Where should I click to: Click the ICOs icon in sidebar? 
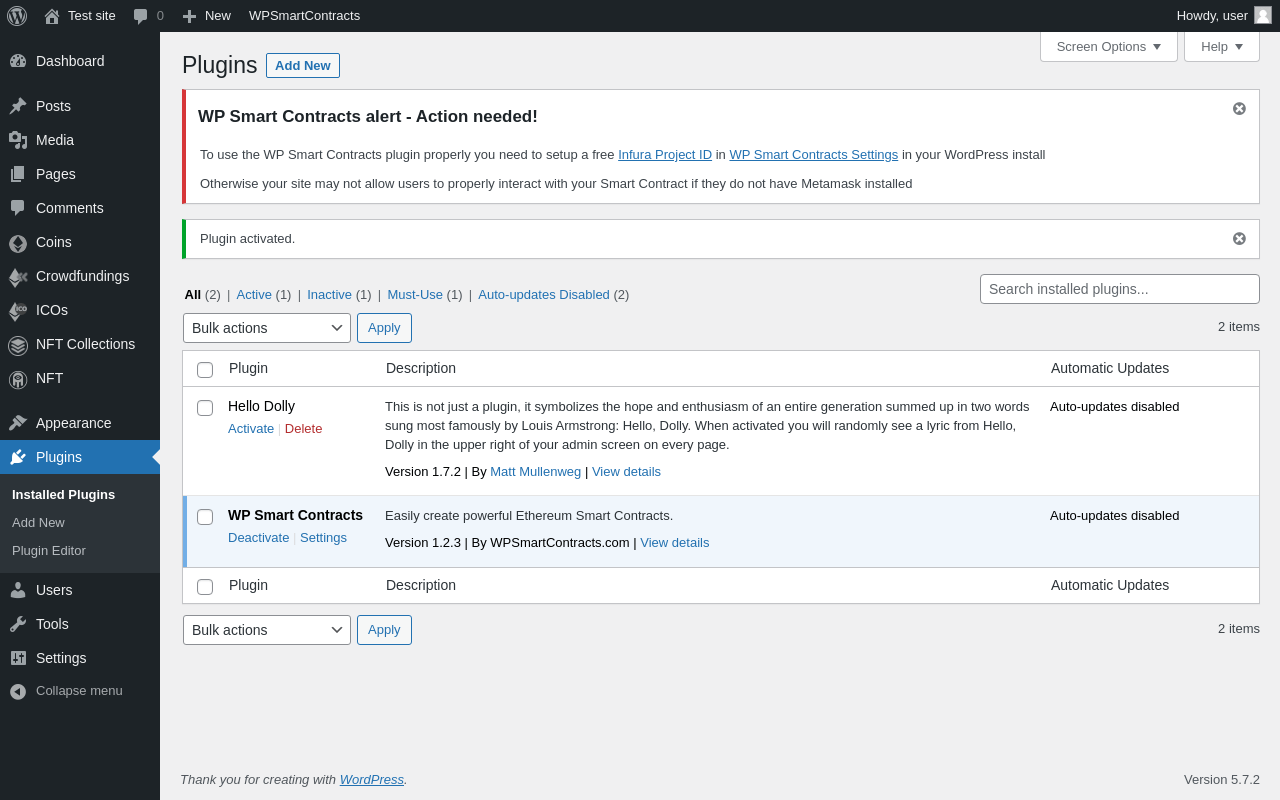[x=18, y=311]
